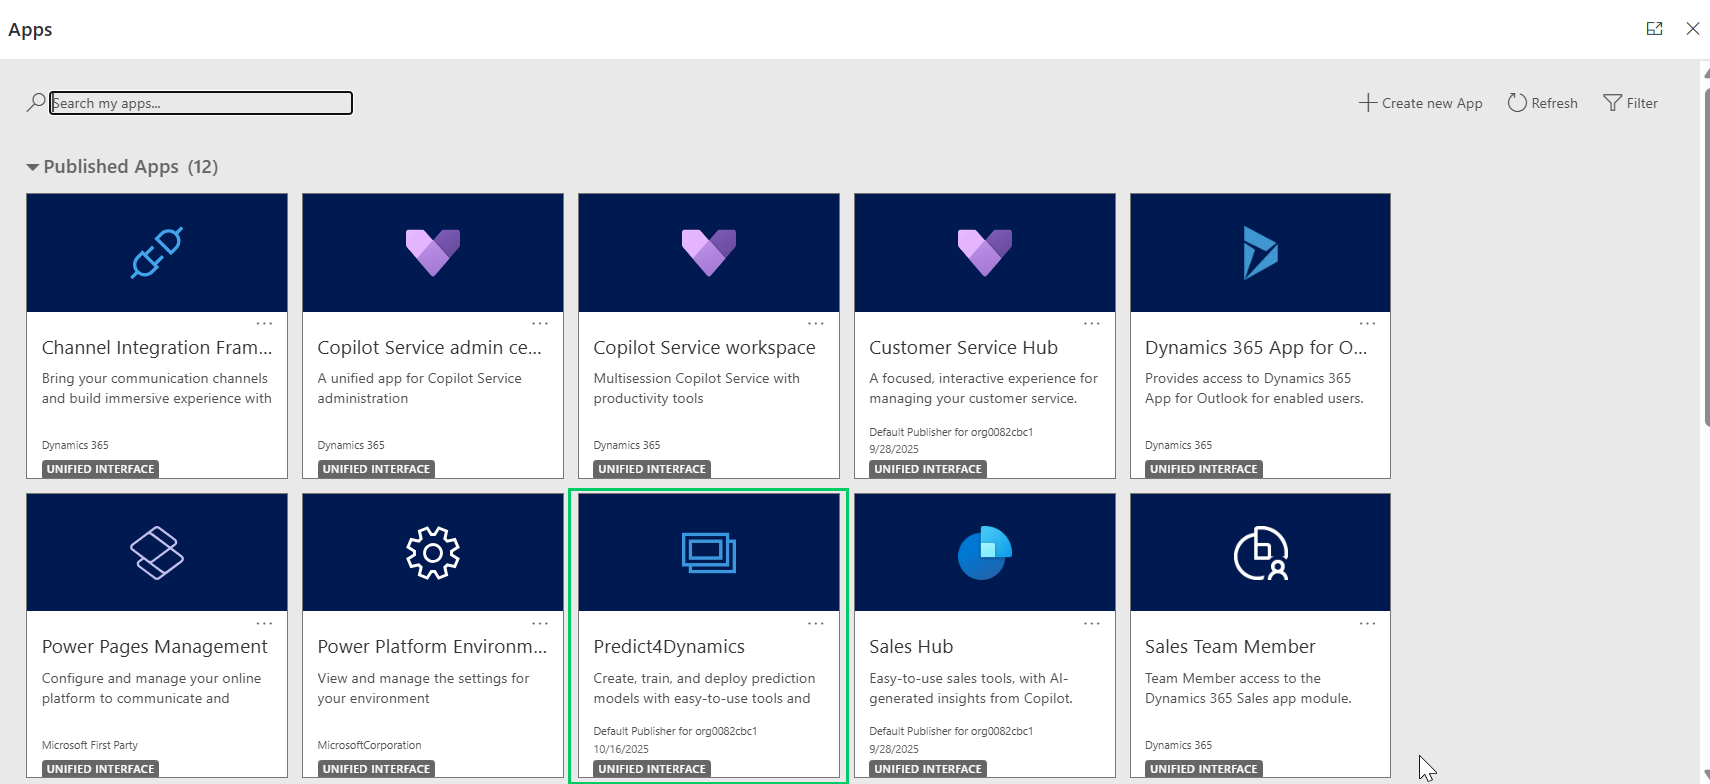Open the Copilot Service admin center heart icon

click(x=432, y=253)
